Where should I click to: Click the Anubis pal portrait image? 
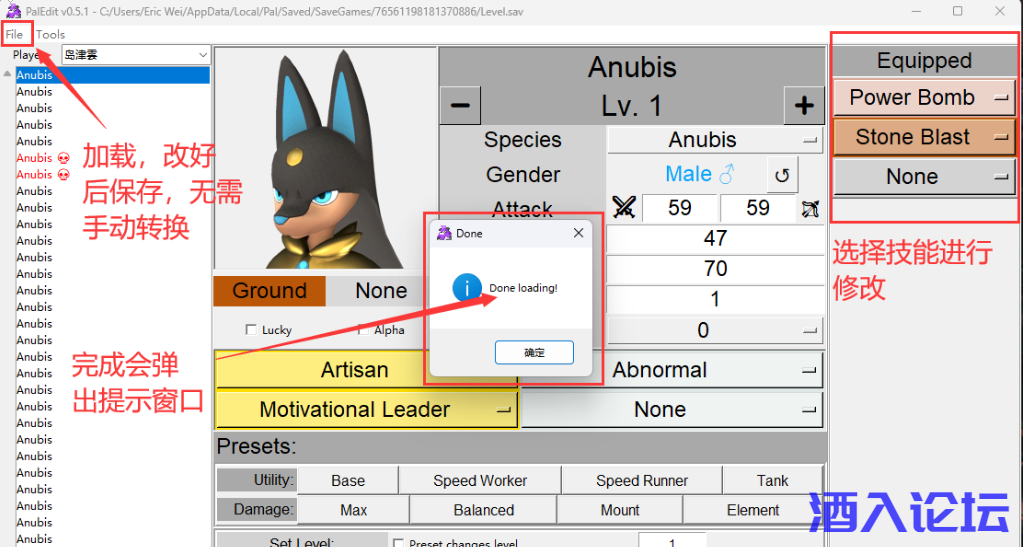click(x=326, y=159)
